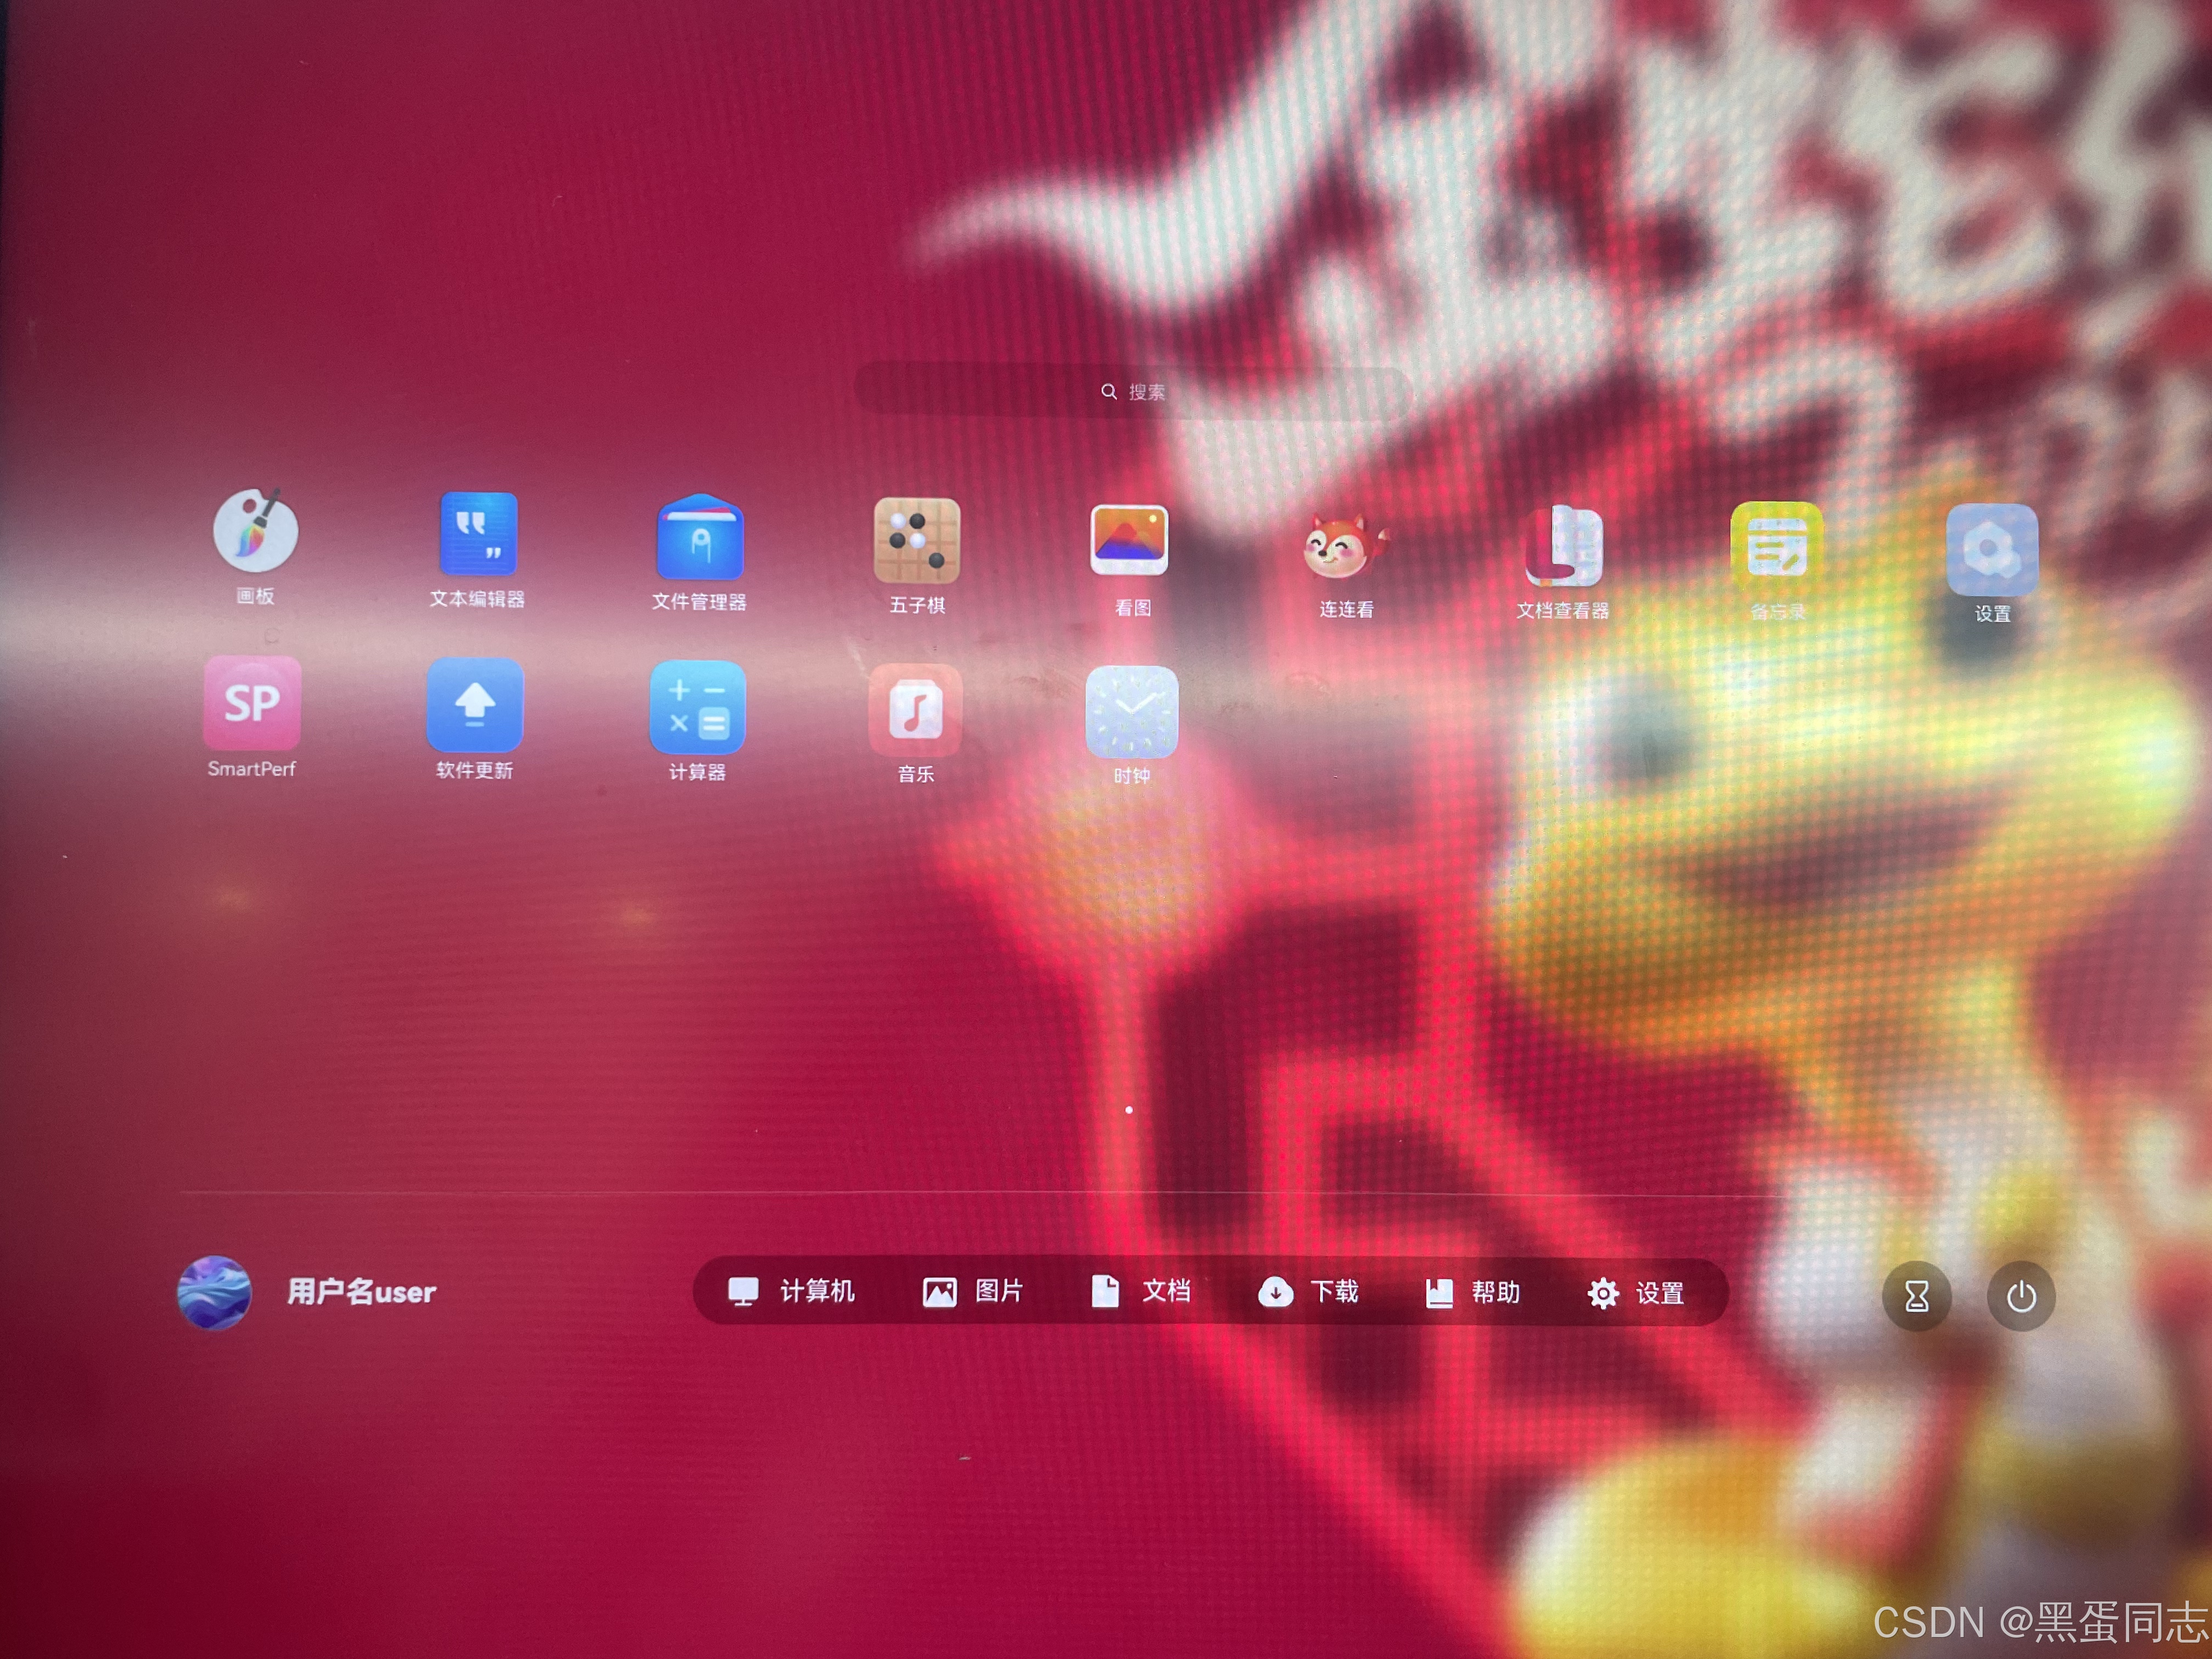
Task: Click the 帮助 help shortcut
Action: [x=1472, y=1293]
